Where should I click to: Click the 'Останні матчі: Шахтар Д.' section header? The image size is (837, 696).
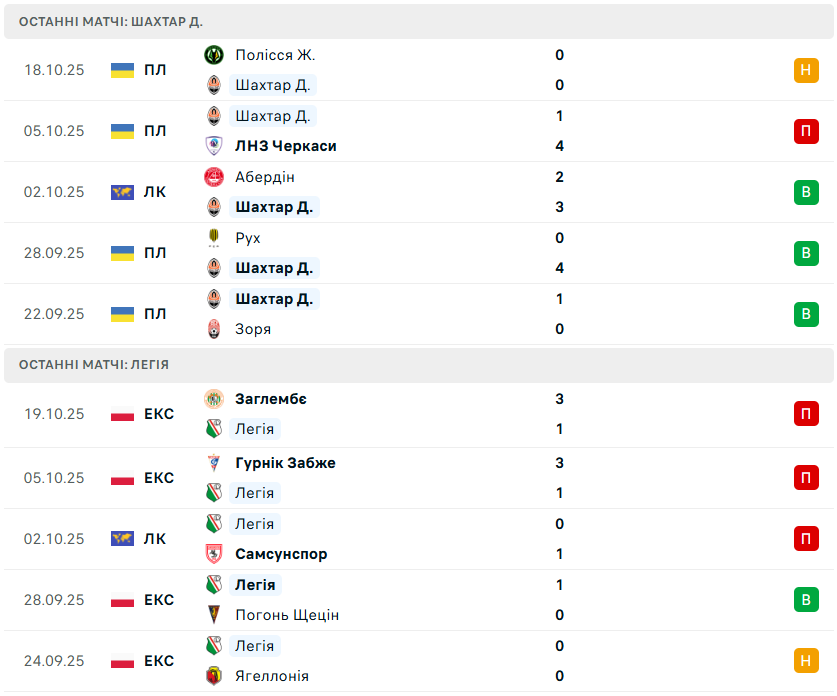[x=111, y=21]
